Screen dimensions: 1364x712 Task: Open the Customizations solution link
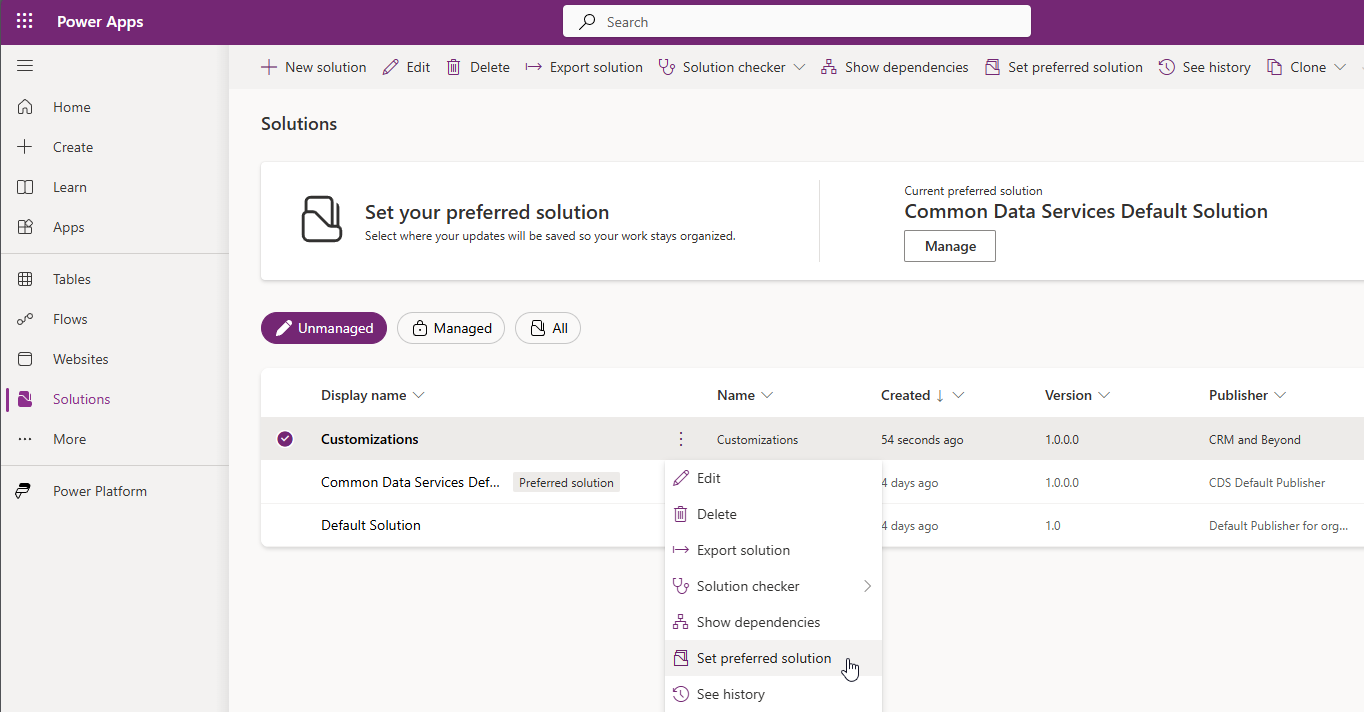pos(370,439)
